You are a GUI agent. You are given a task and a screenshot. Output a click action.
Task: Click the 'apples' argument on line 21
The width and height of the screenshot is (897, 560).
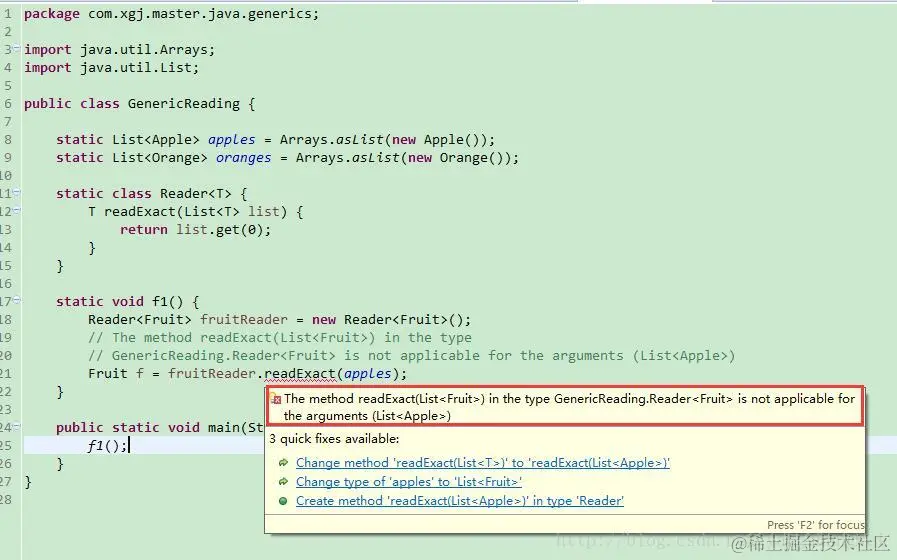tap(367, 374)
